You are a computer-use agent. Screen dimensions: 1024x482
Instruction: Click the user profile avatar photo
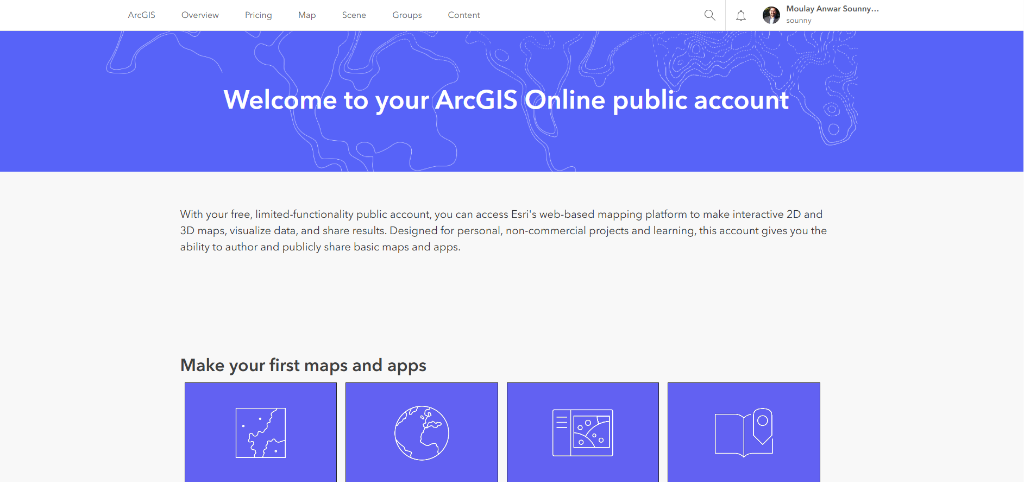coord(771,15)
